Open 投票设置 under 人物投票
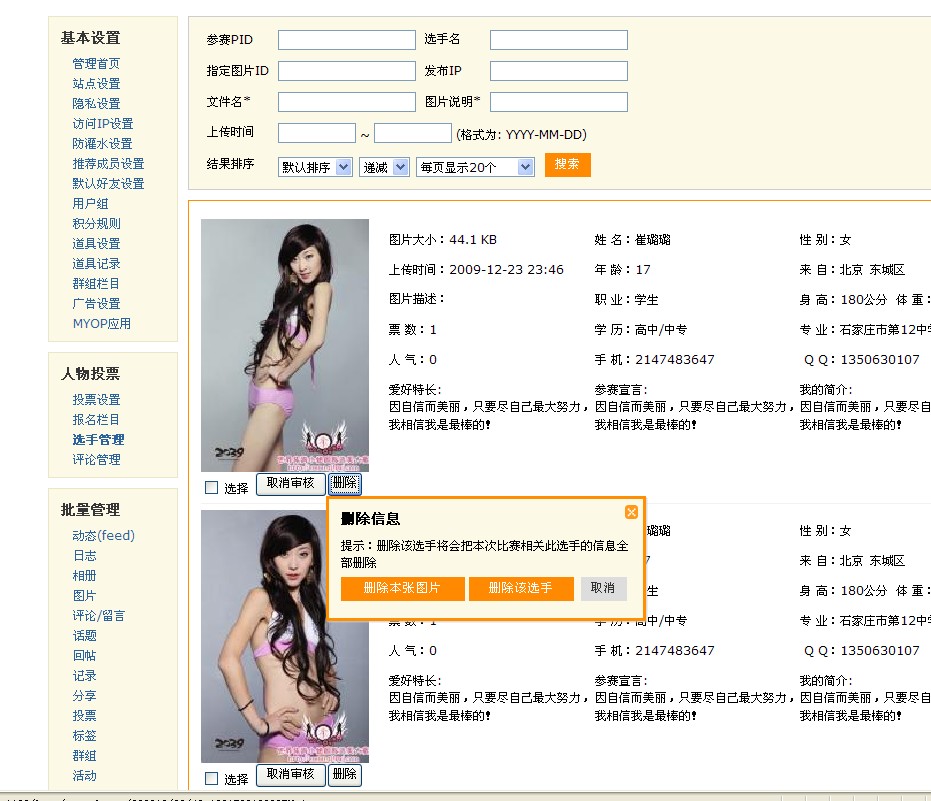The height and width of the screenshot is (801, 931). coord(96,400)
